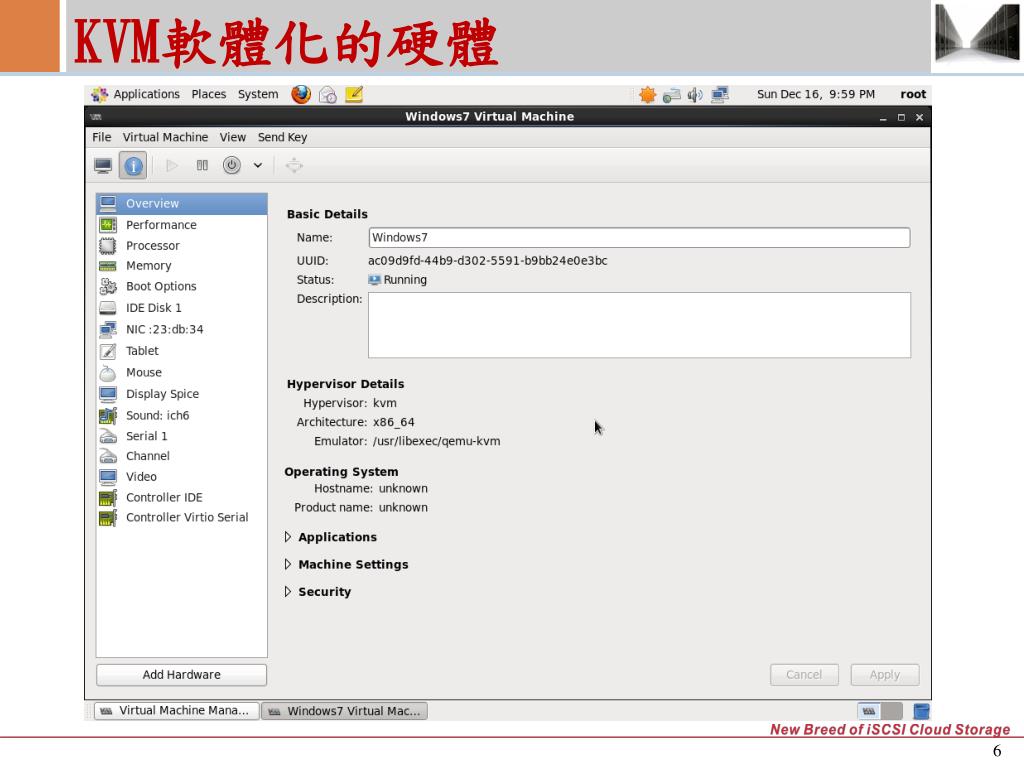The width and height of the screenshot is (1024, 768).
Task: Switch to fullscreen with the arrows icon
Action: tap(294, 166)
